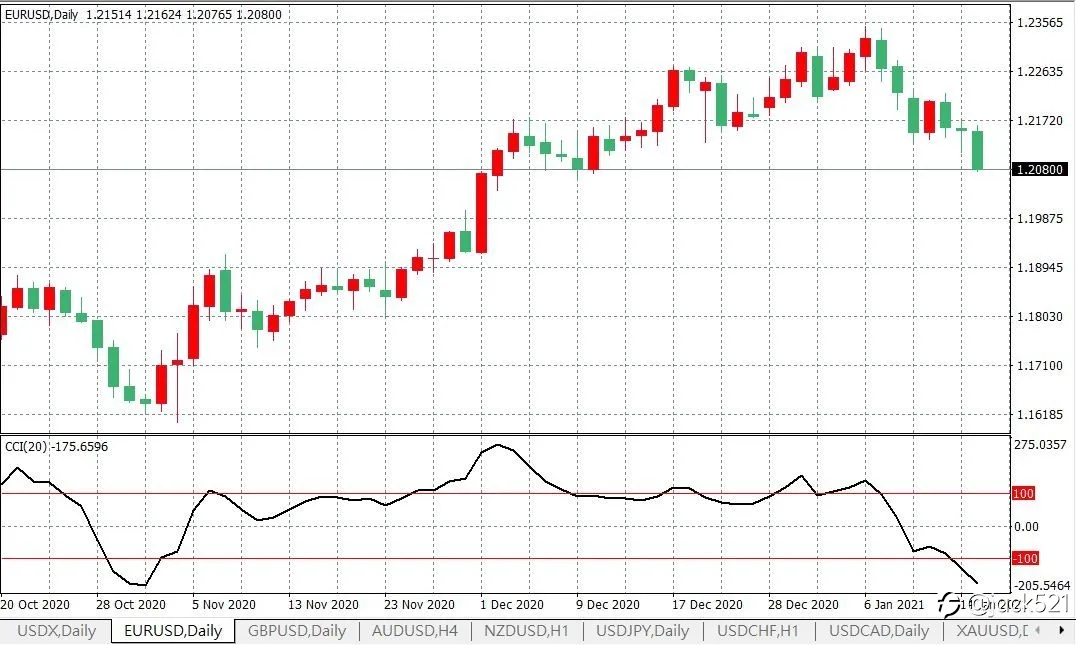
Task: Click the tab-strip scroll left arrow
Action: click(x=1038, y=630)
